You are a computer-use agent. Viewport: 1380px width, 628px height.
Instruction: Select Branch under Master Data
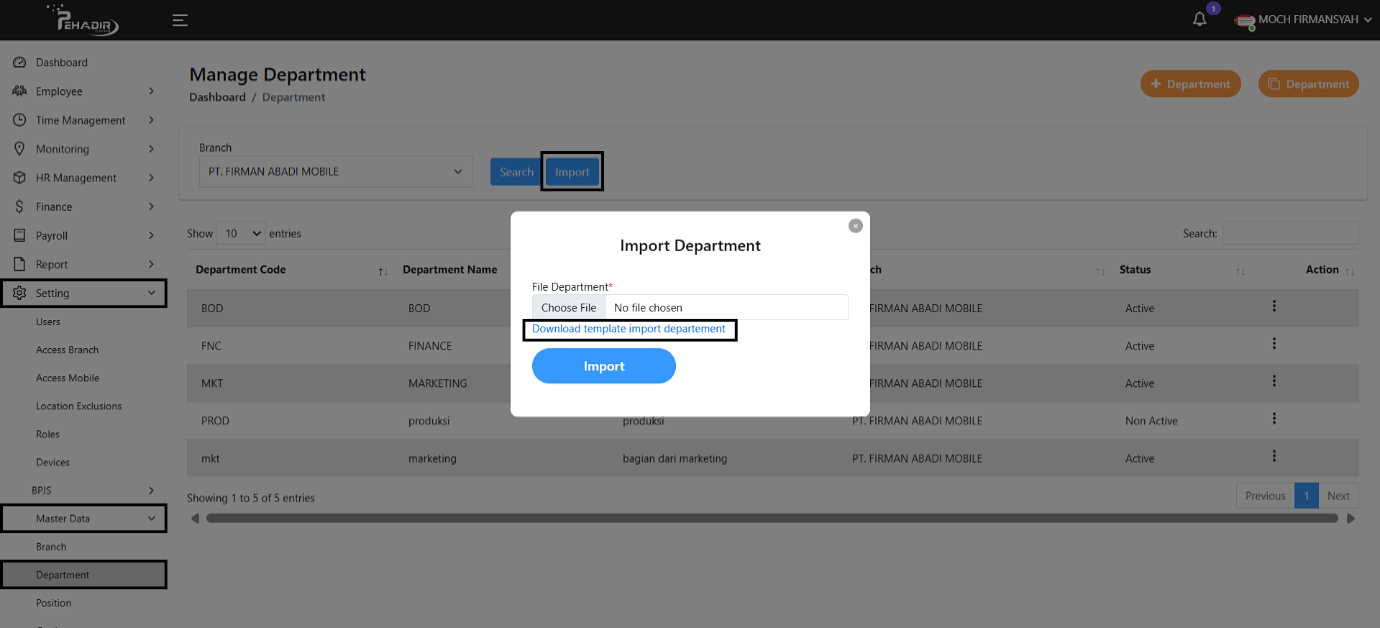[51, 547]
